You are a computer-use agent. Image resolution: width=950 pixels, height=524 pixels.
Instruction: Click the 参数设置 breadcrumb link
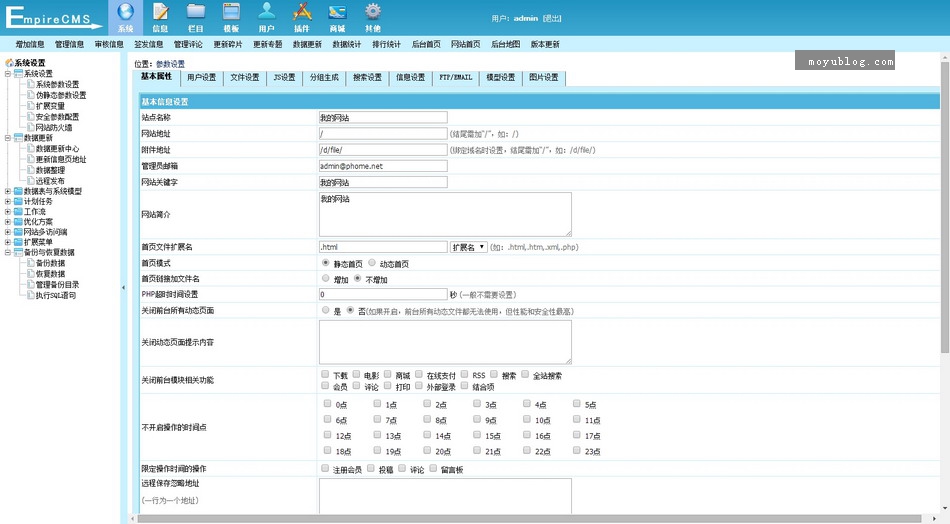pos(170,64)
